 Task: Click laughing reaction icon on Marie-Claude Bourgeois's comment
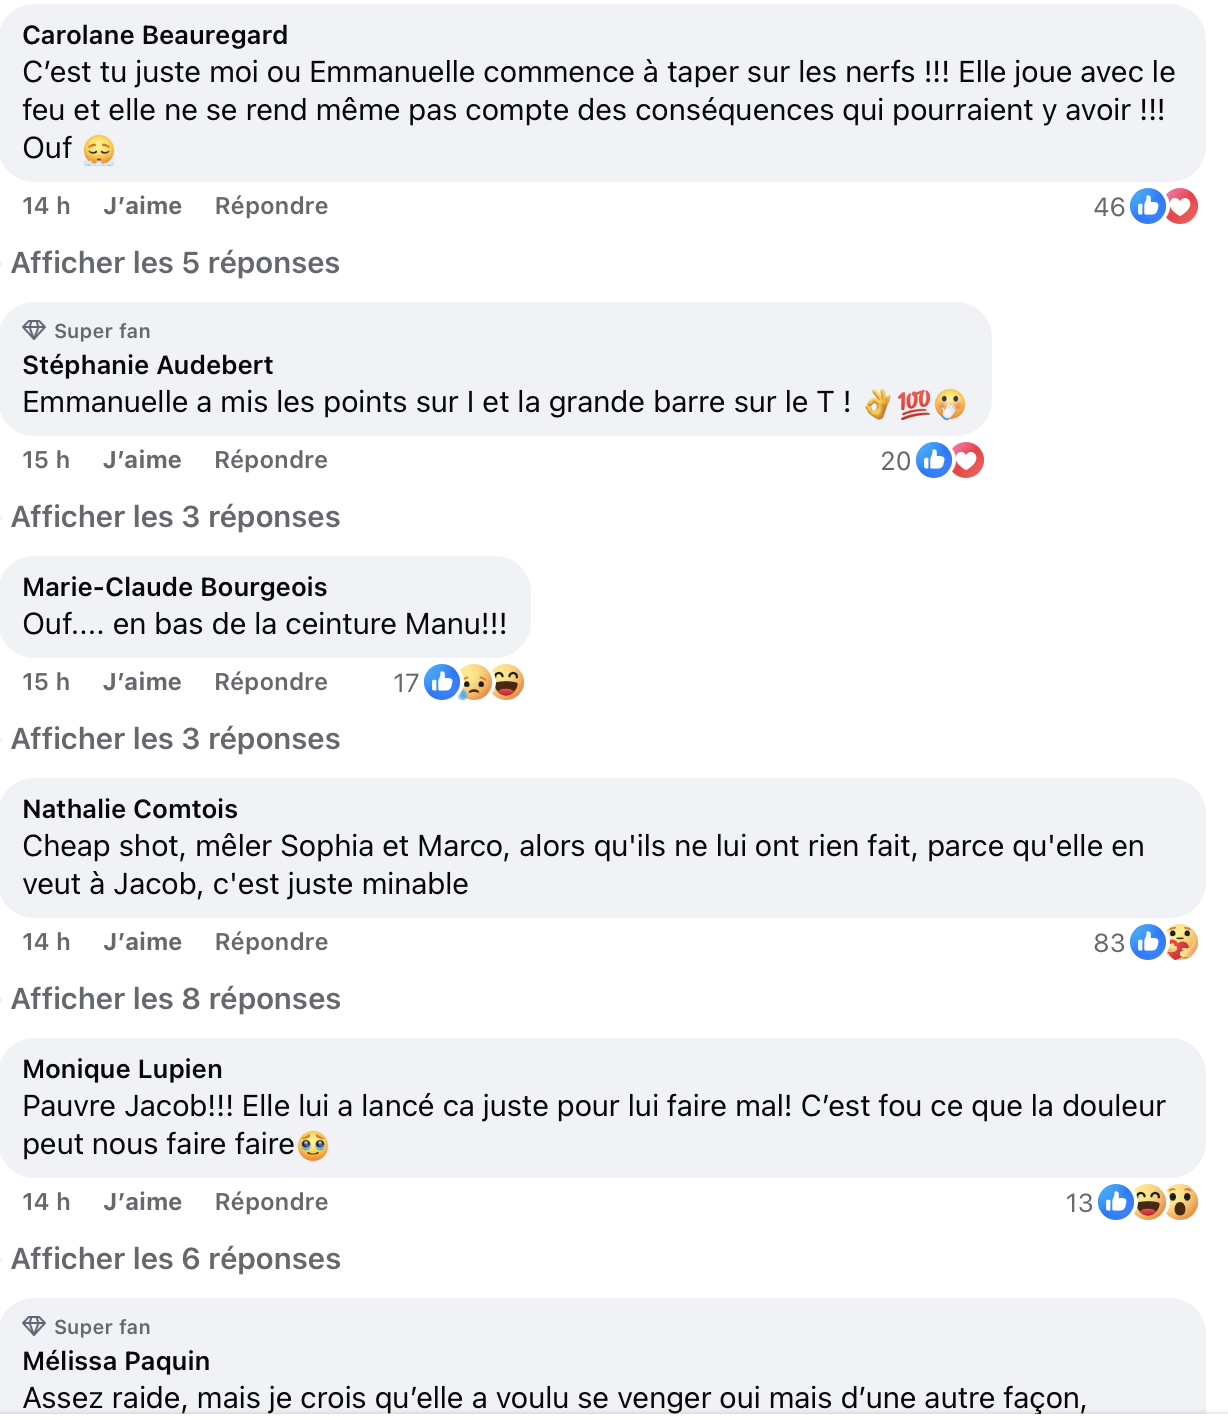508,682
